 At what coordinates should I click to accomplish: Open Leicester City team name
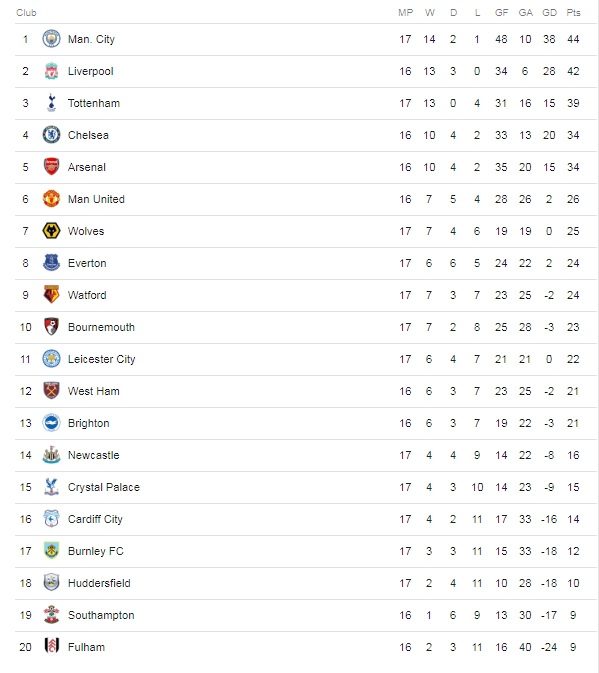102,359
